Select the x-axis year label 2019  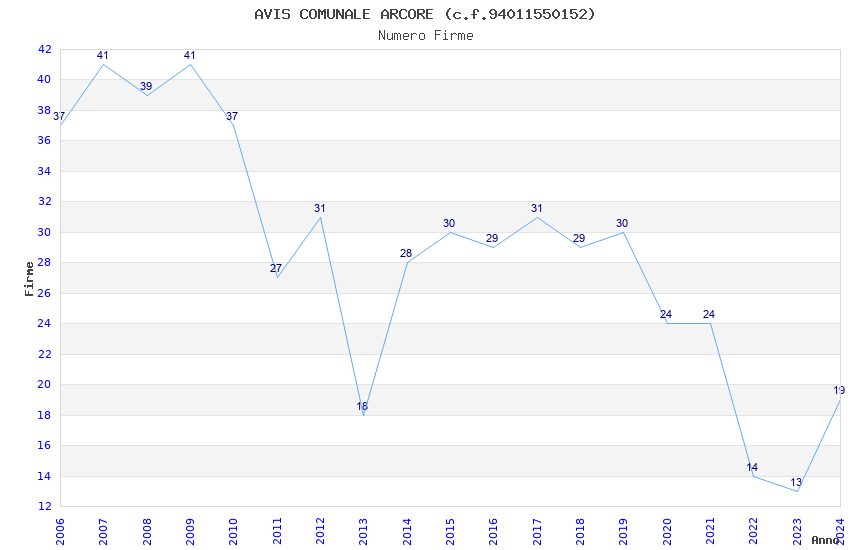tap(623, 532)
